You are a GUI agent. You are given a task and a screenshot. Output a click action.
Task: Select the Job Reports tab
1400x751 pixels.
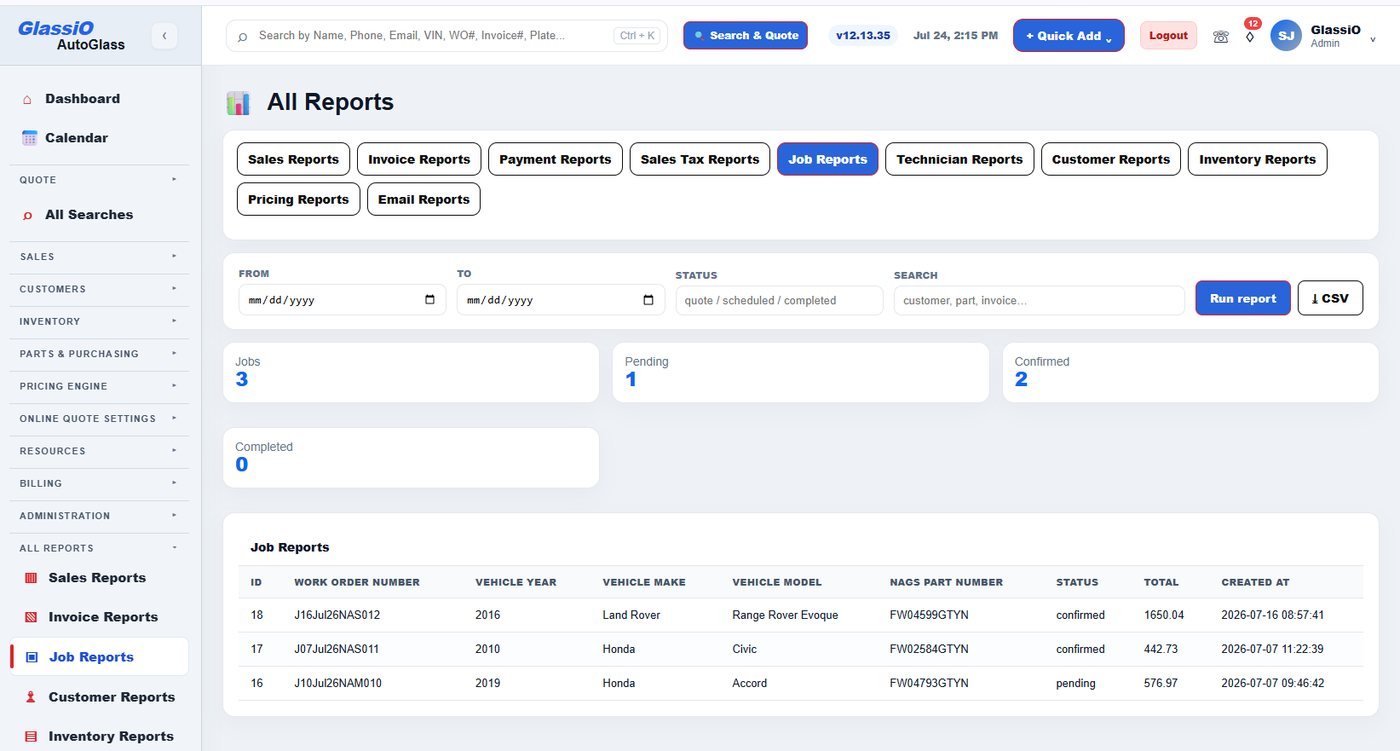click(x=828, y=159)
